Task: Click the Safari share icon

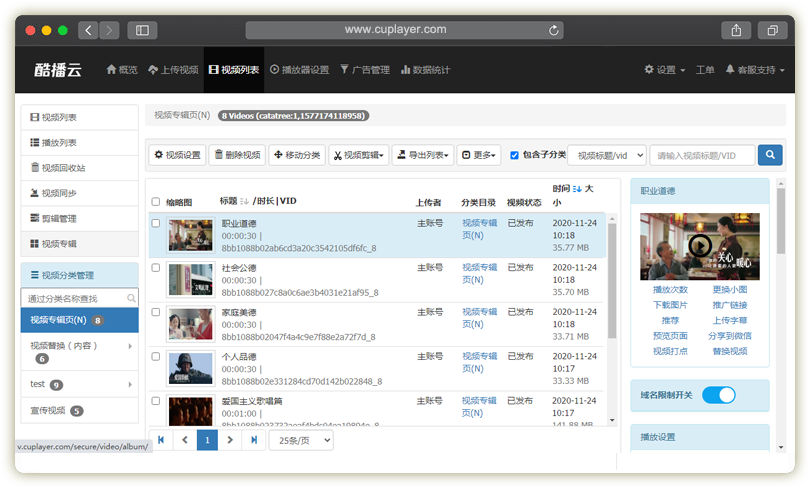Action: (736, 30)
